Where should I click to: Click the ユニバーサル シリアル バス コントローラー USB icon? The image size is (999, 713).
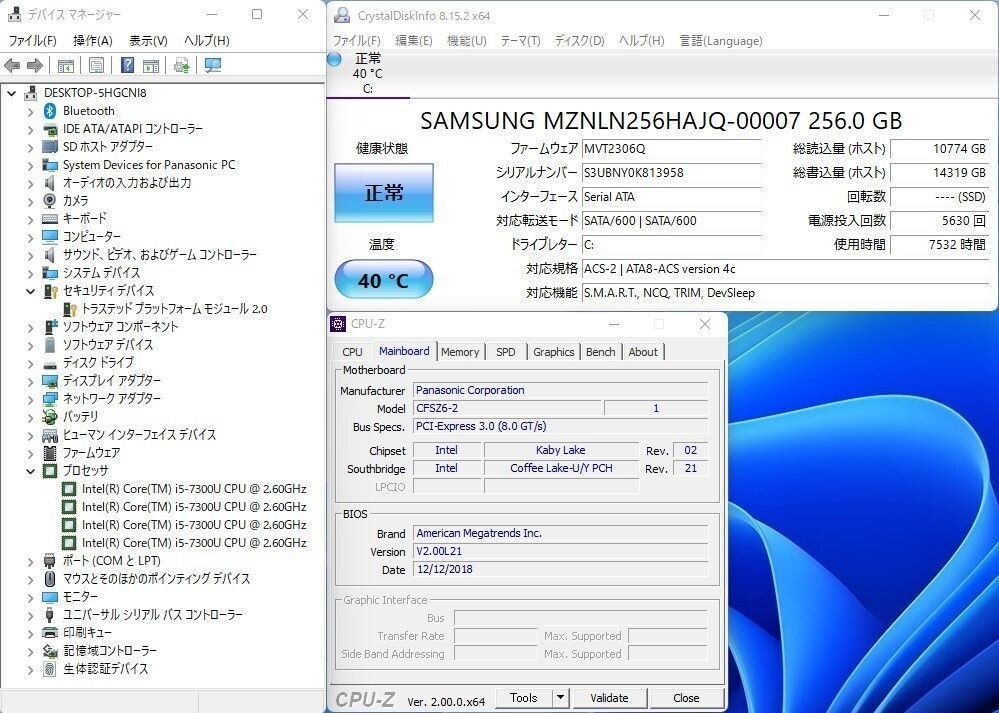coord(50,615)
